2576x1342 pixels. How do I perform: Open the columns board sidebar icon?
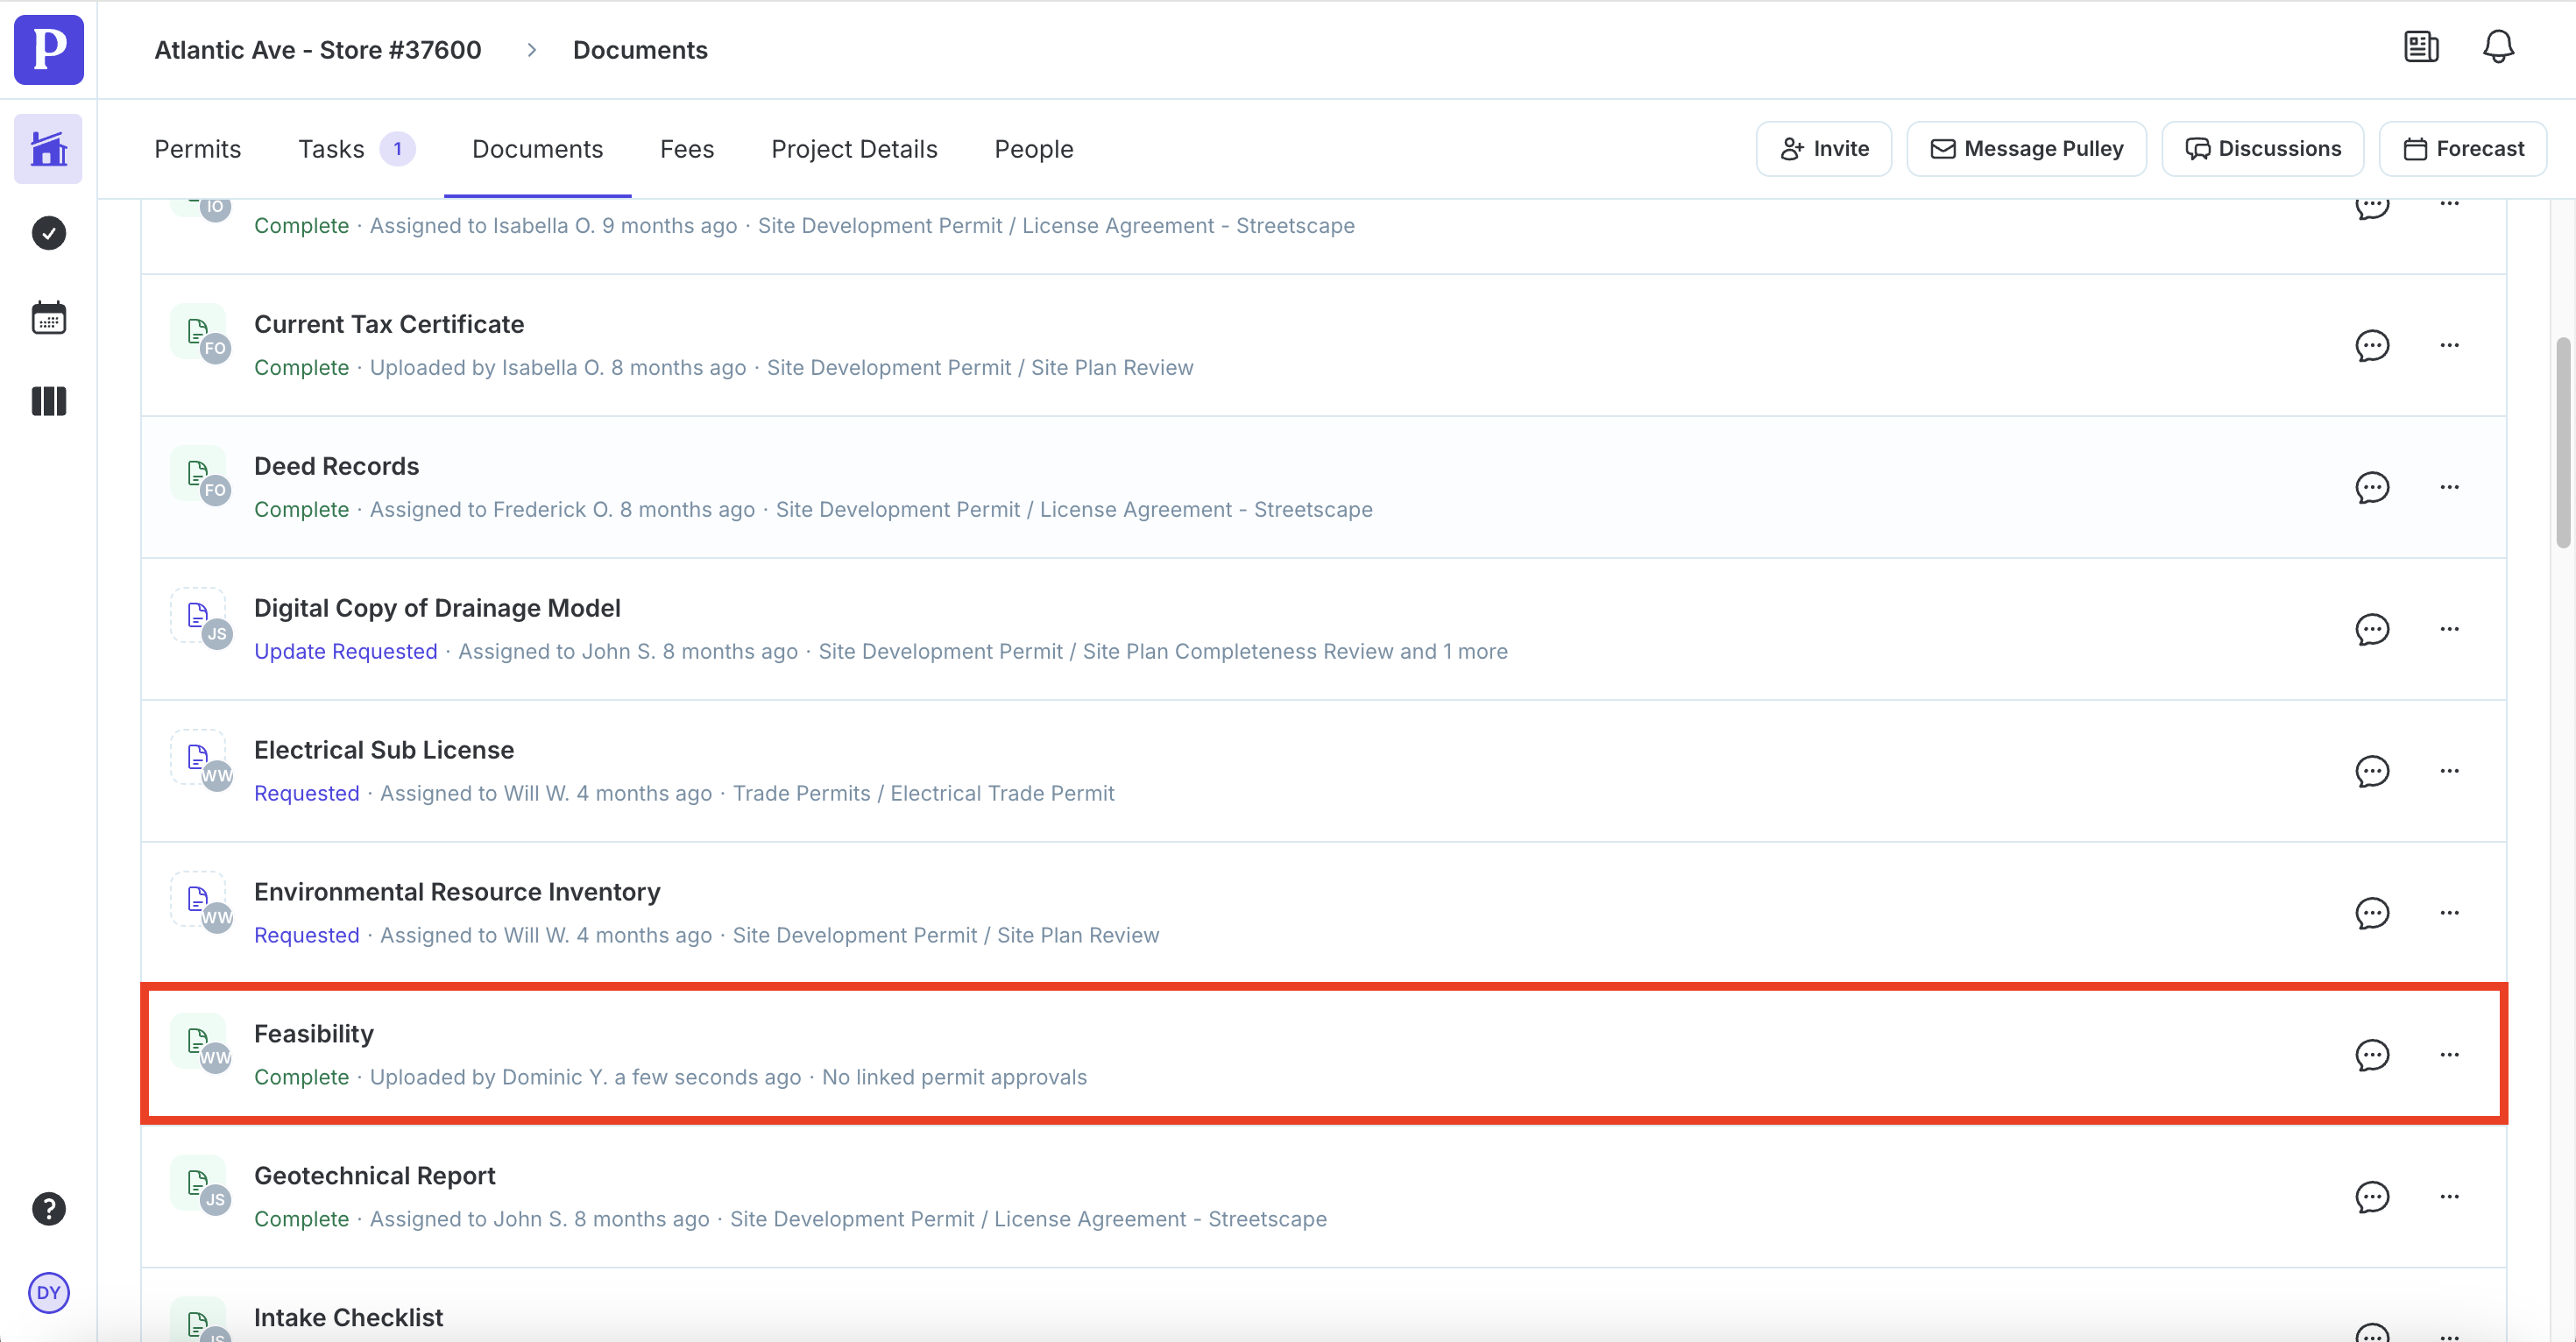(x=48, y=401)
